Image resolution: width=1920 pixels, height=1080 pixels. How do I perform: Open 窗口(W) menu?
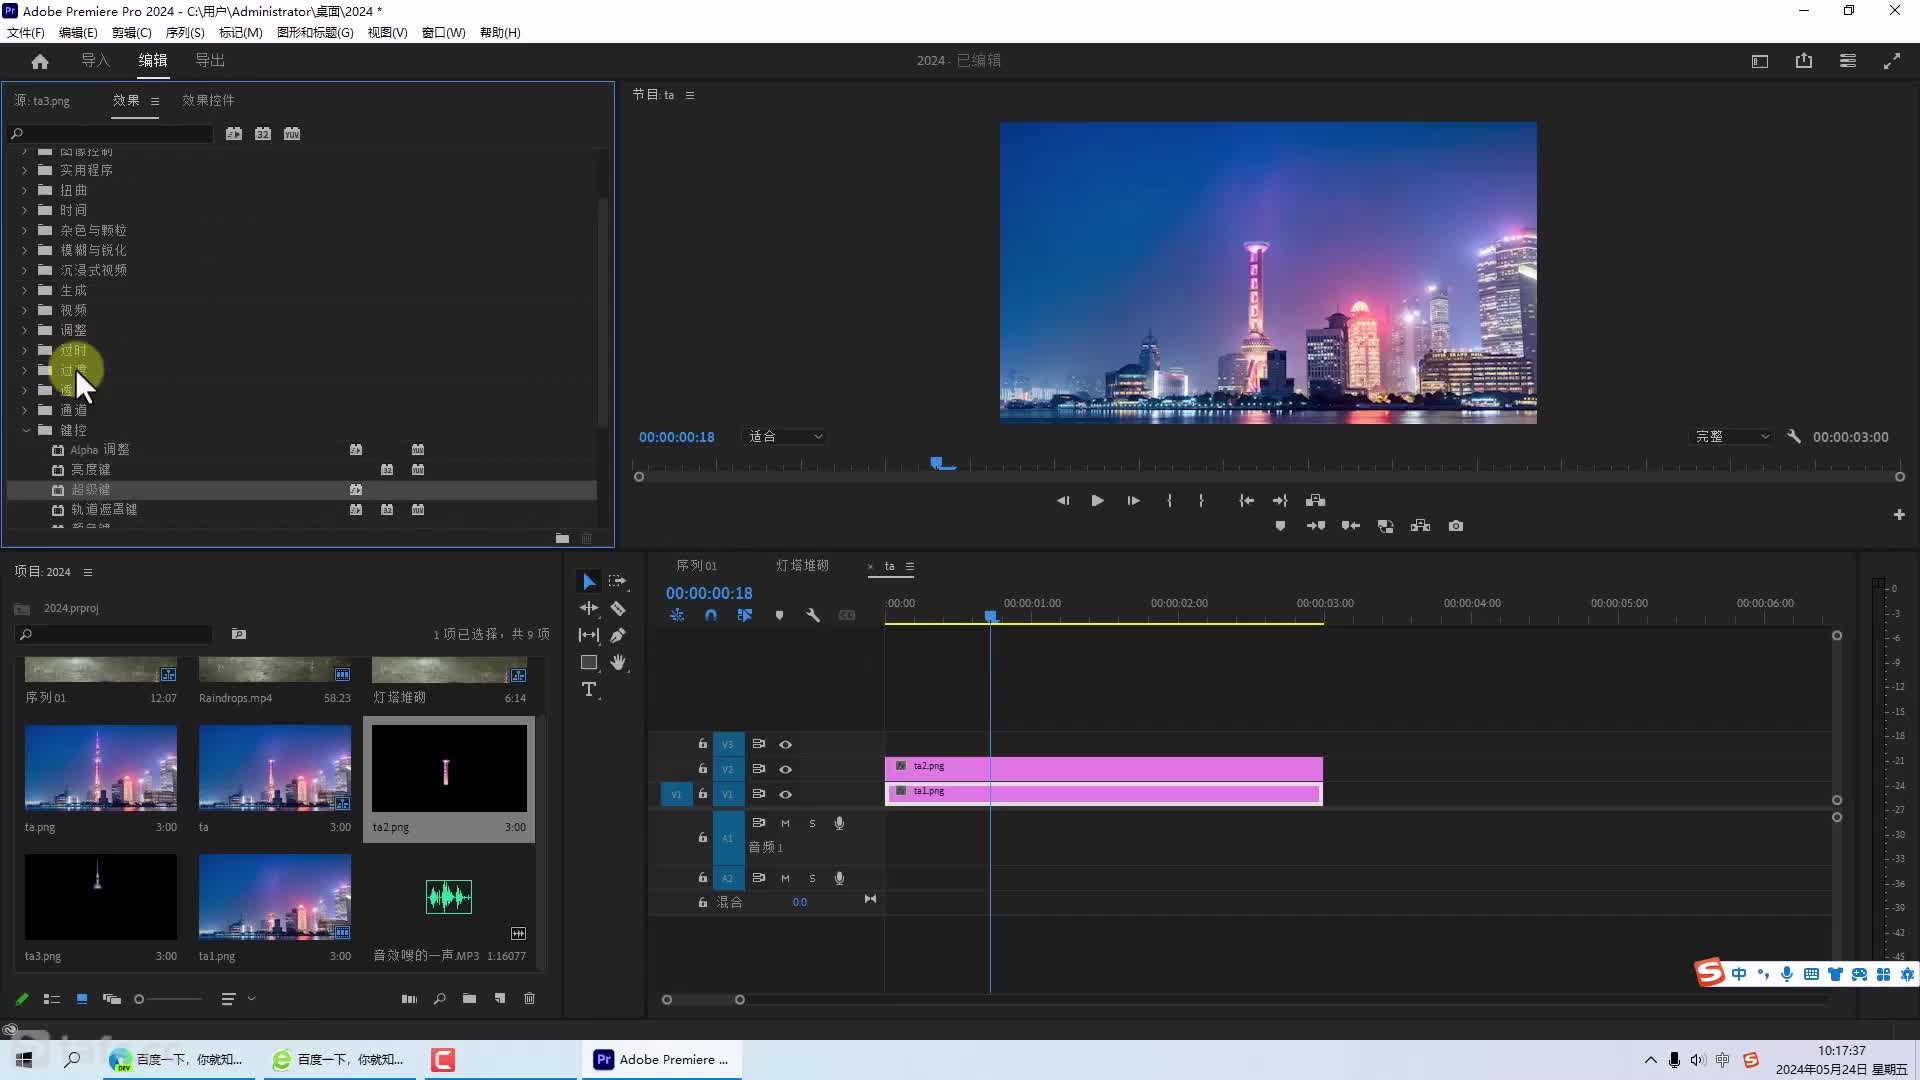(x=443, y=32)
